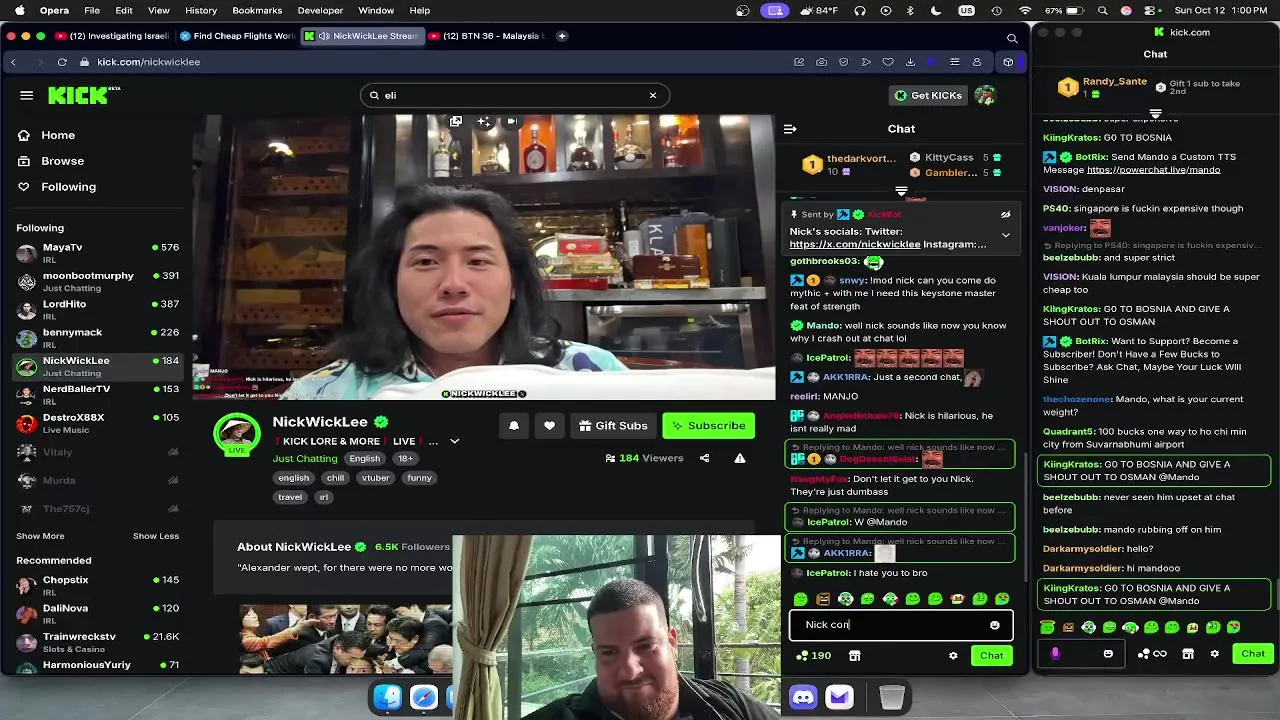Open MayaTv channel from Following list
This screenshot has height=720, width=1280.
pyautogui.click(x=97, y=253)
